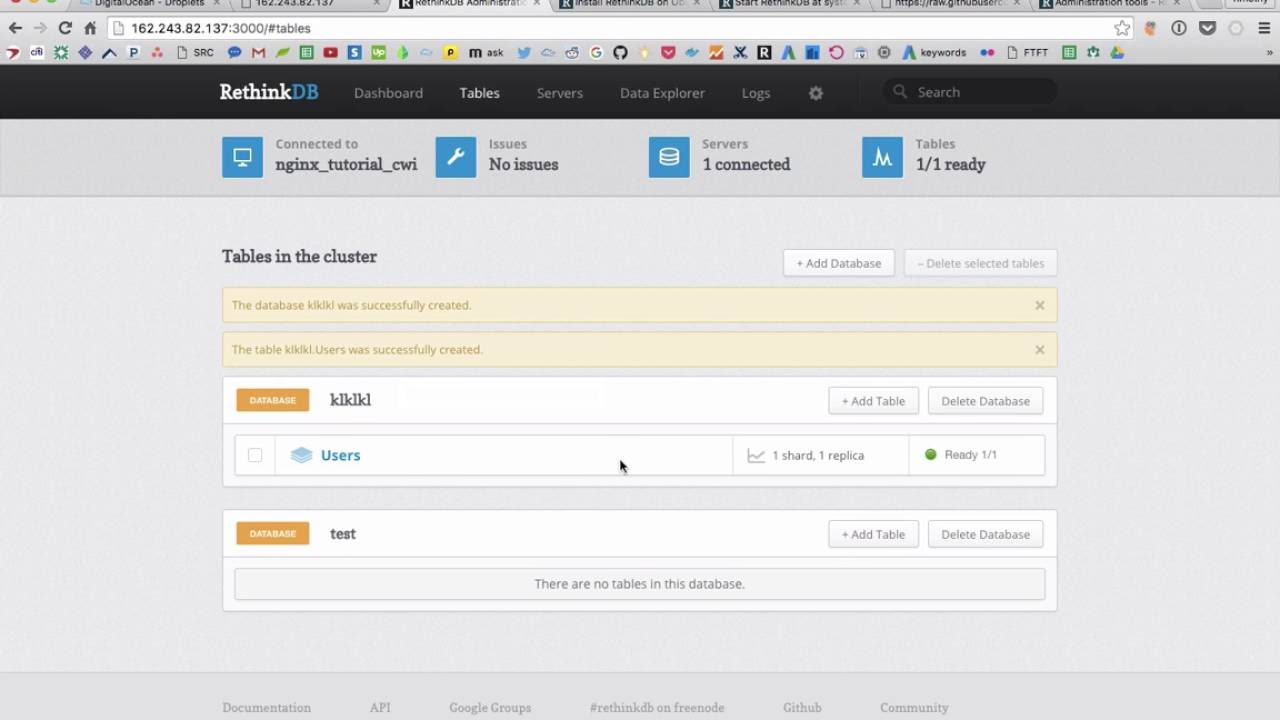Open the Flickr bookmark icon
Image resolution: width=1280 pixels, height=720 pixels.
987,52
